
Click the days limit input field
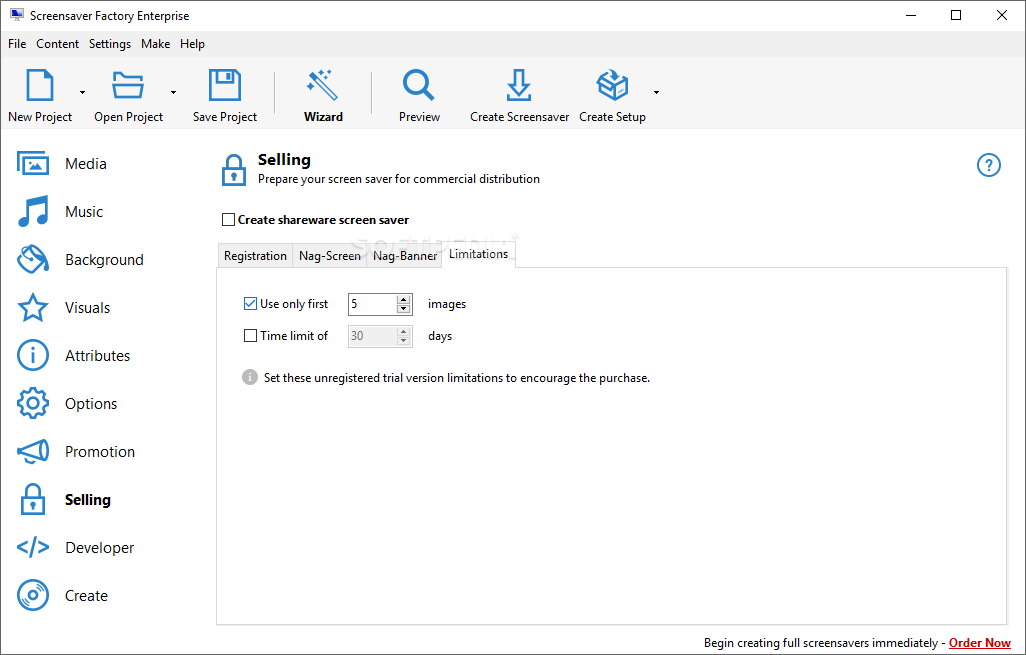click(x=372, y=336)
